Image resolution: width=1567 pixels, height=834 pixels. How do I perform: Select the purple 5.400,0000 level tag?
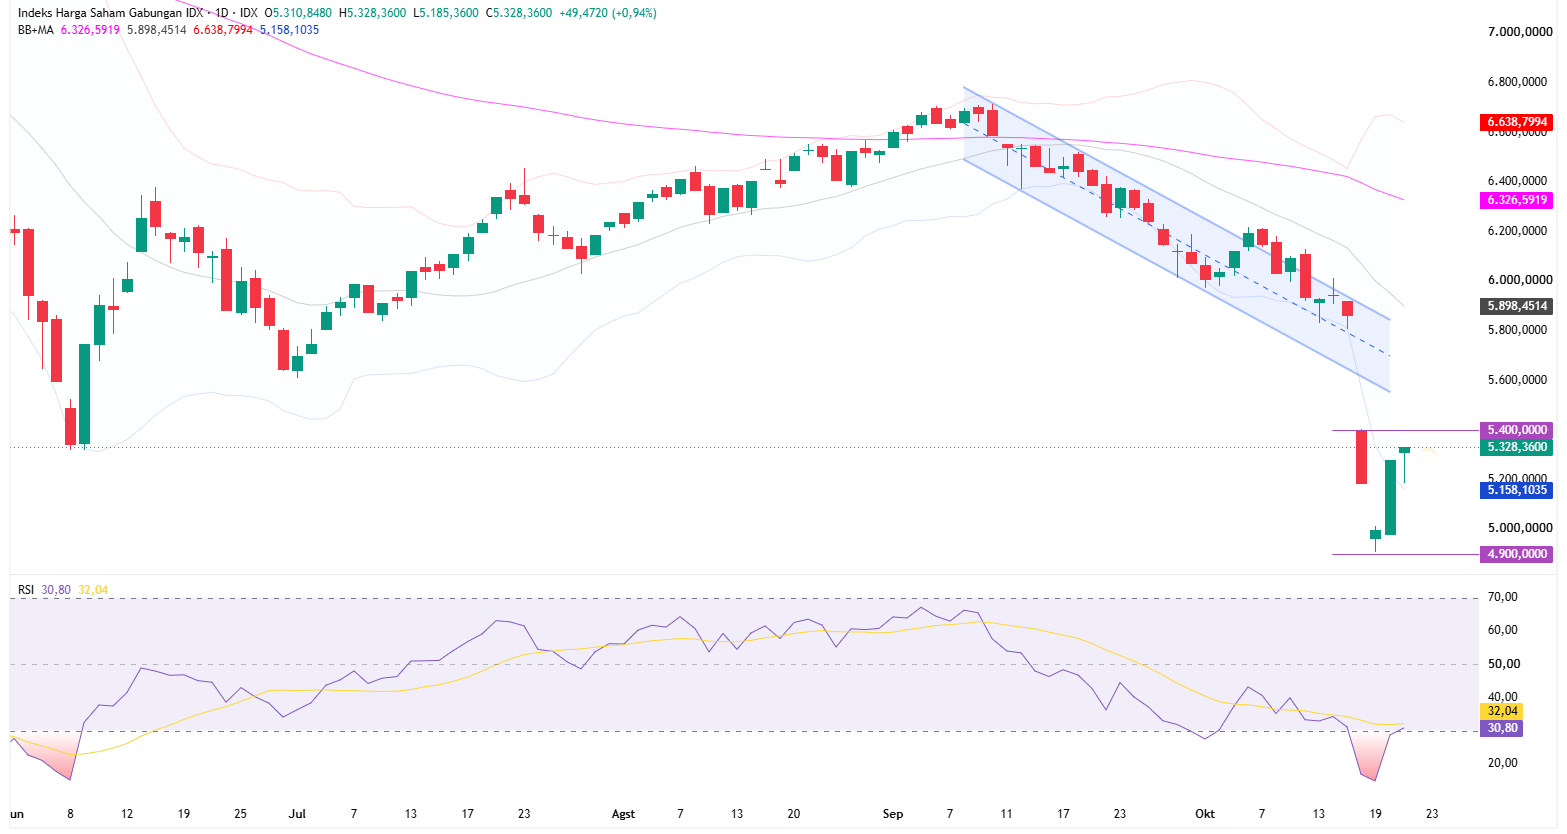[x=1517, y=430]
